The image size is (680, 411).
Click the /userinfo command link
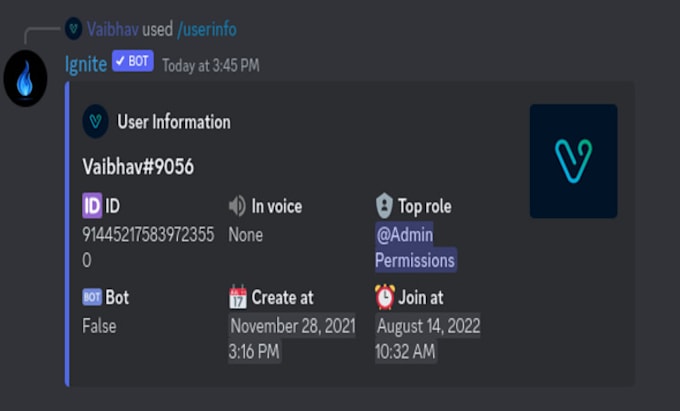(x=206, y=29)
